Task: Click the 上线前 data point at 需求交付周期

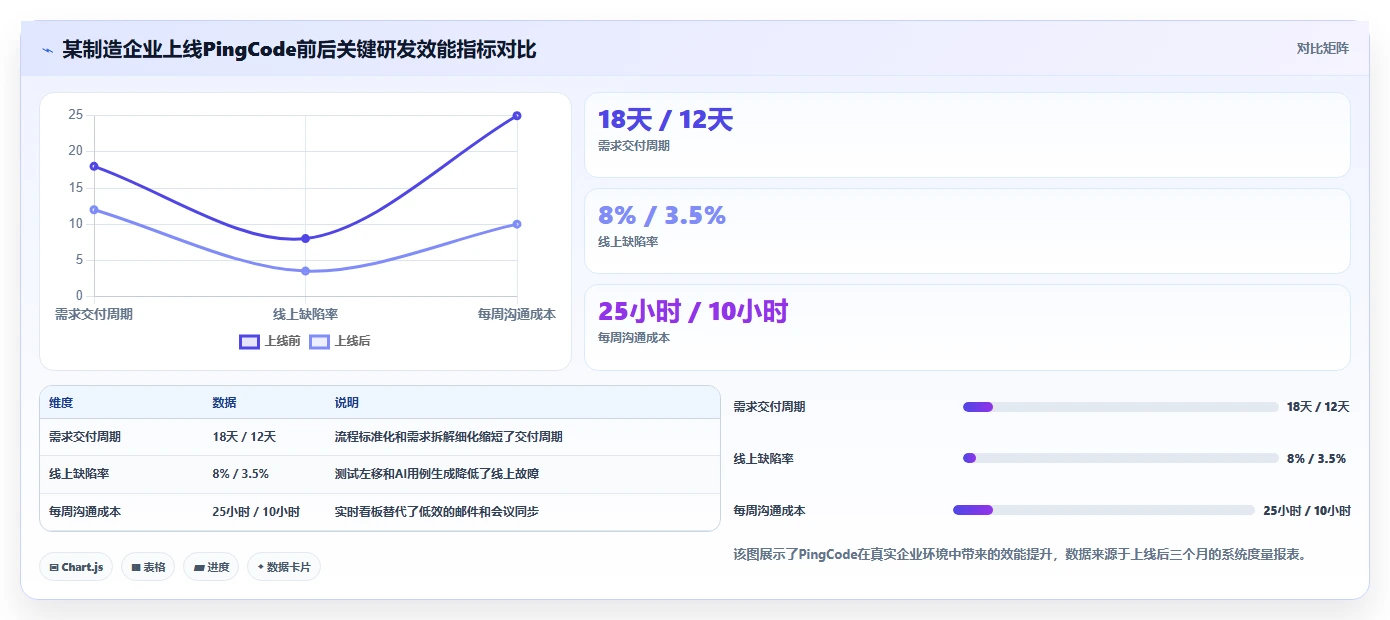Action: pyautogui.click(x=94, y=166)
